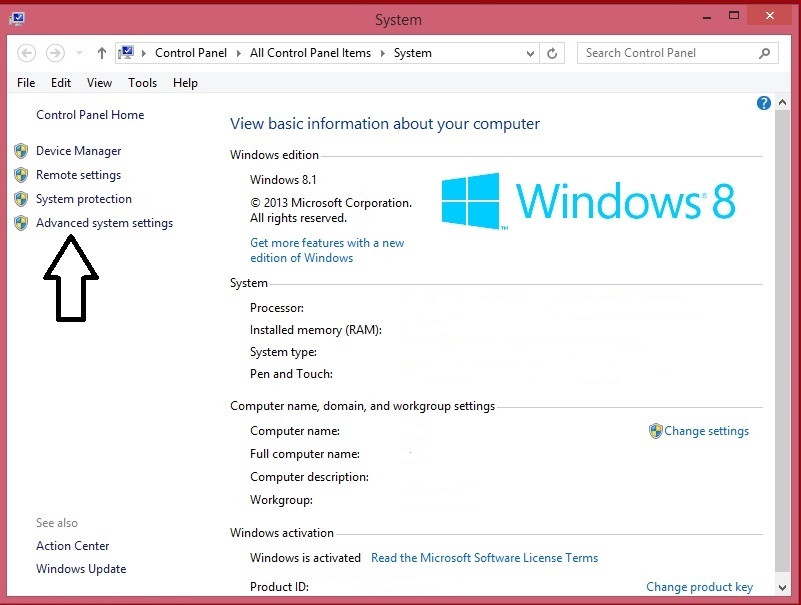The height and width of the screenshot is (605, 801).
Task: Click the 'Full computer name:' label
Action: click(305, 454)
